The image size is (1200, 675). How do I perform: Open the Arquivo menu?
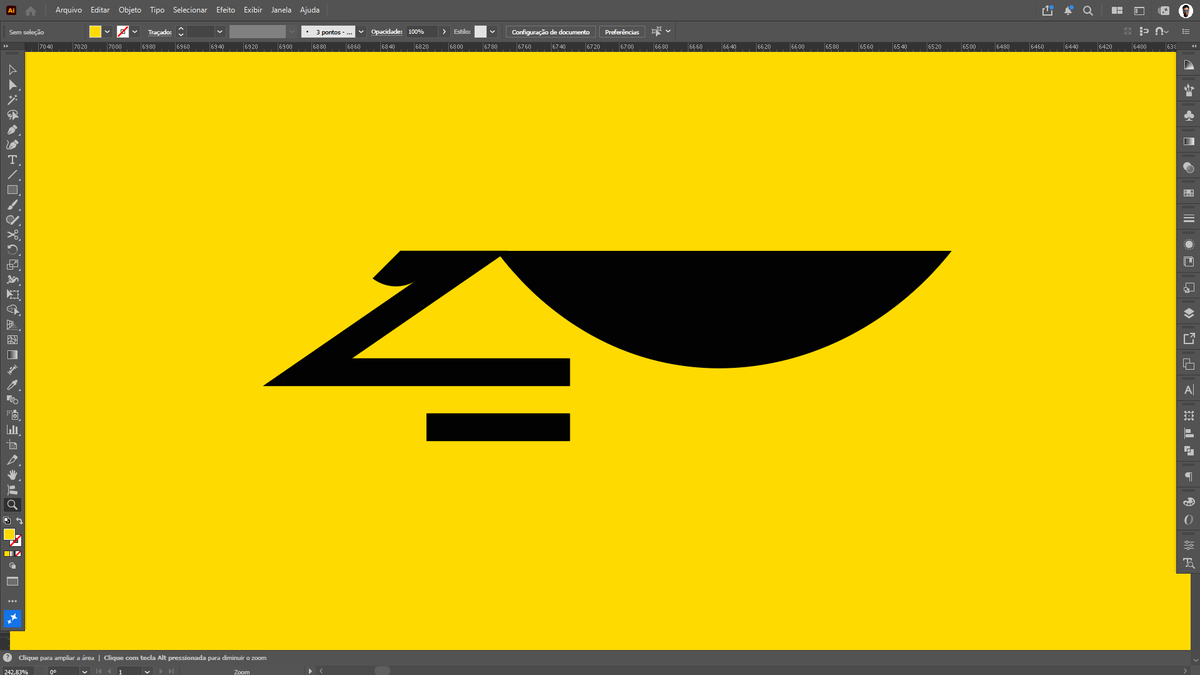pyautogui.click(x=69, y=10)
